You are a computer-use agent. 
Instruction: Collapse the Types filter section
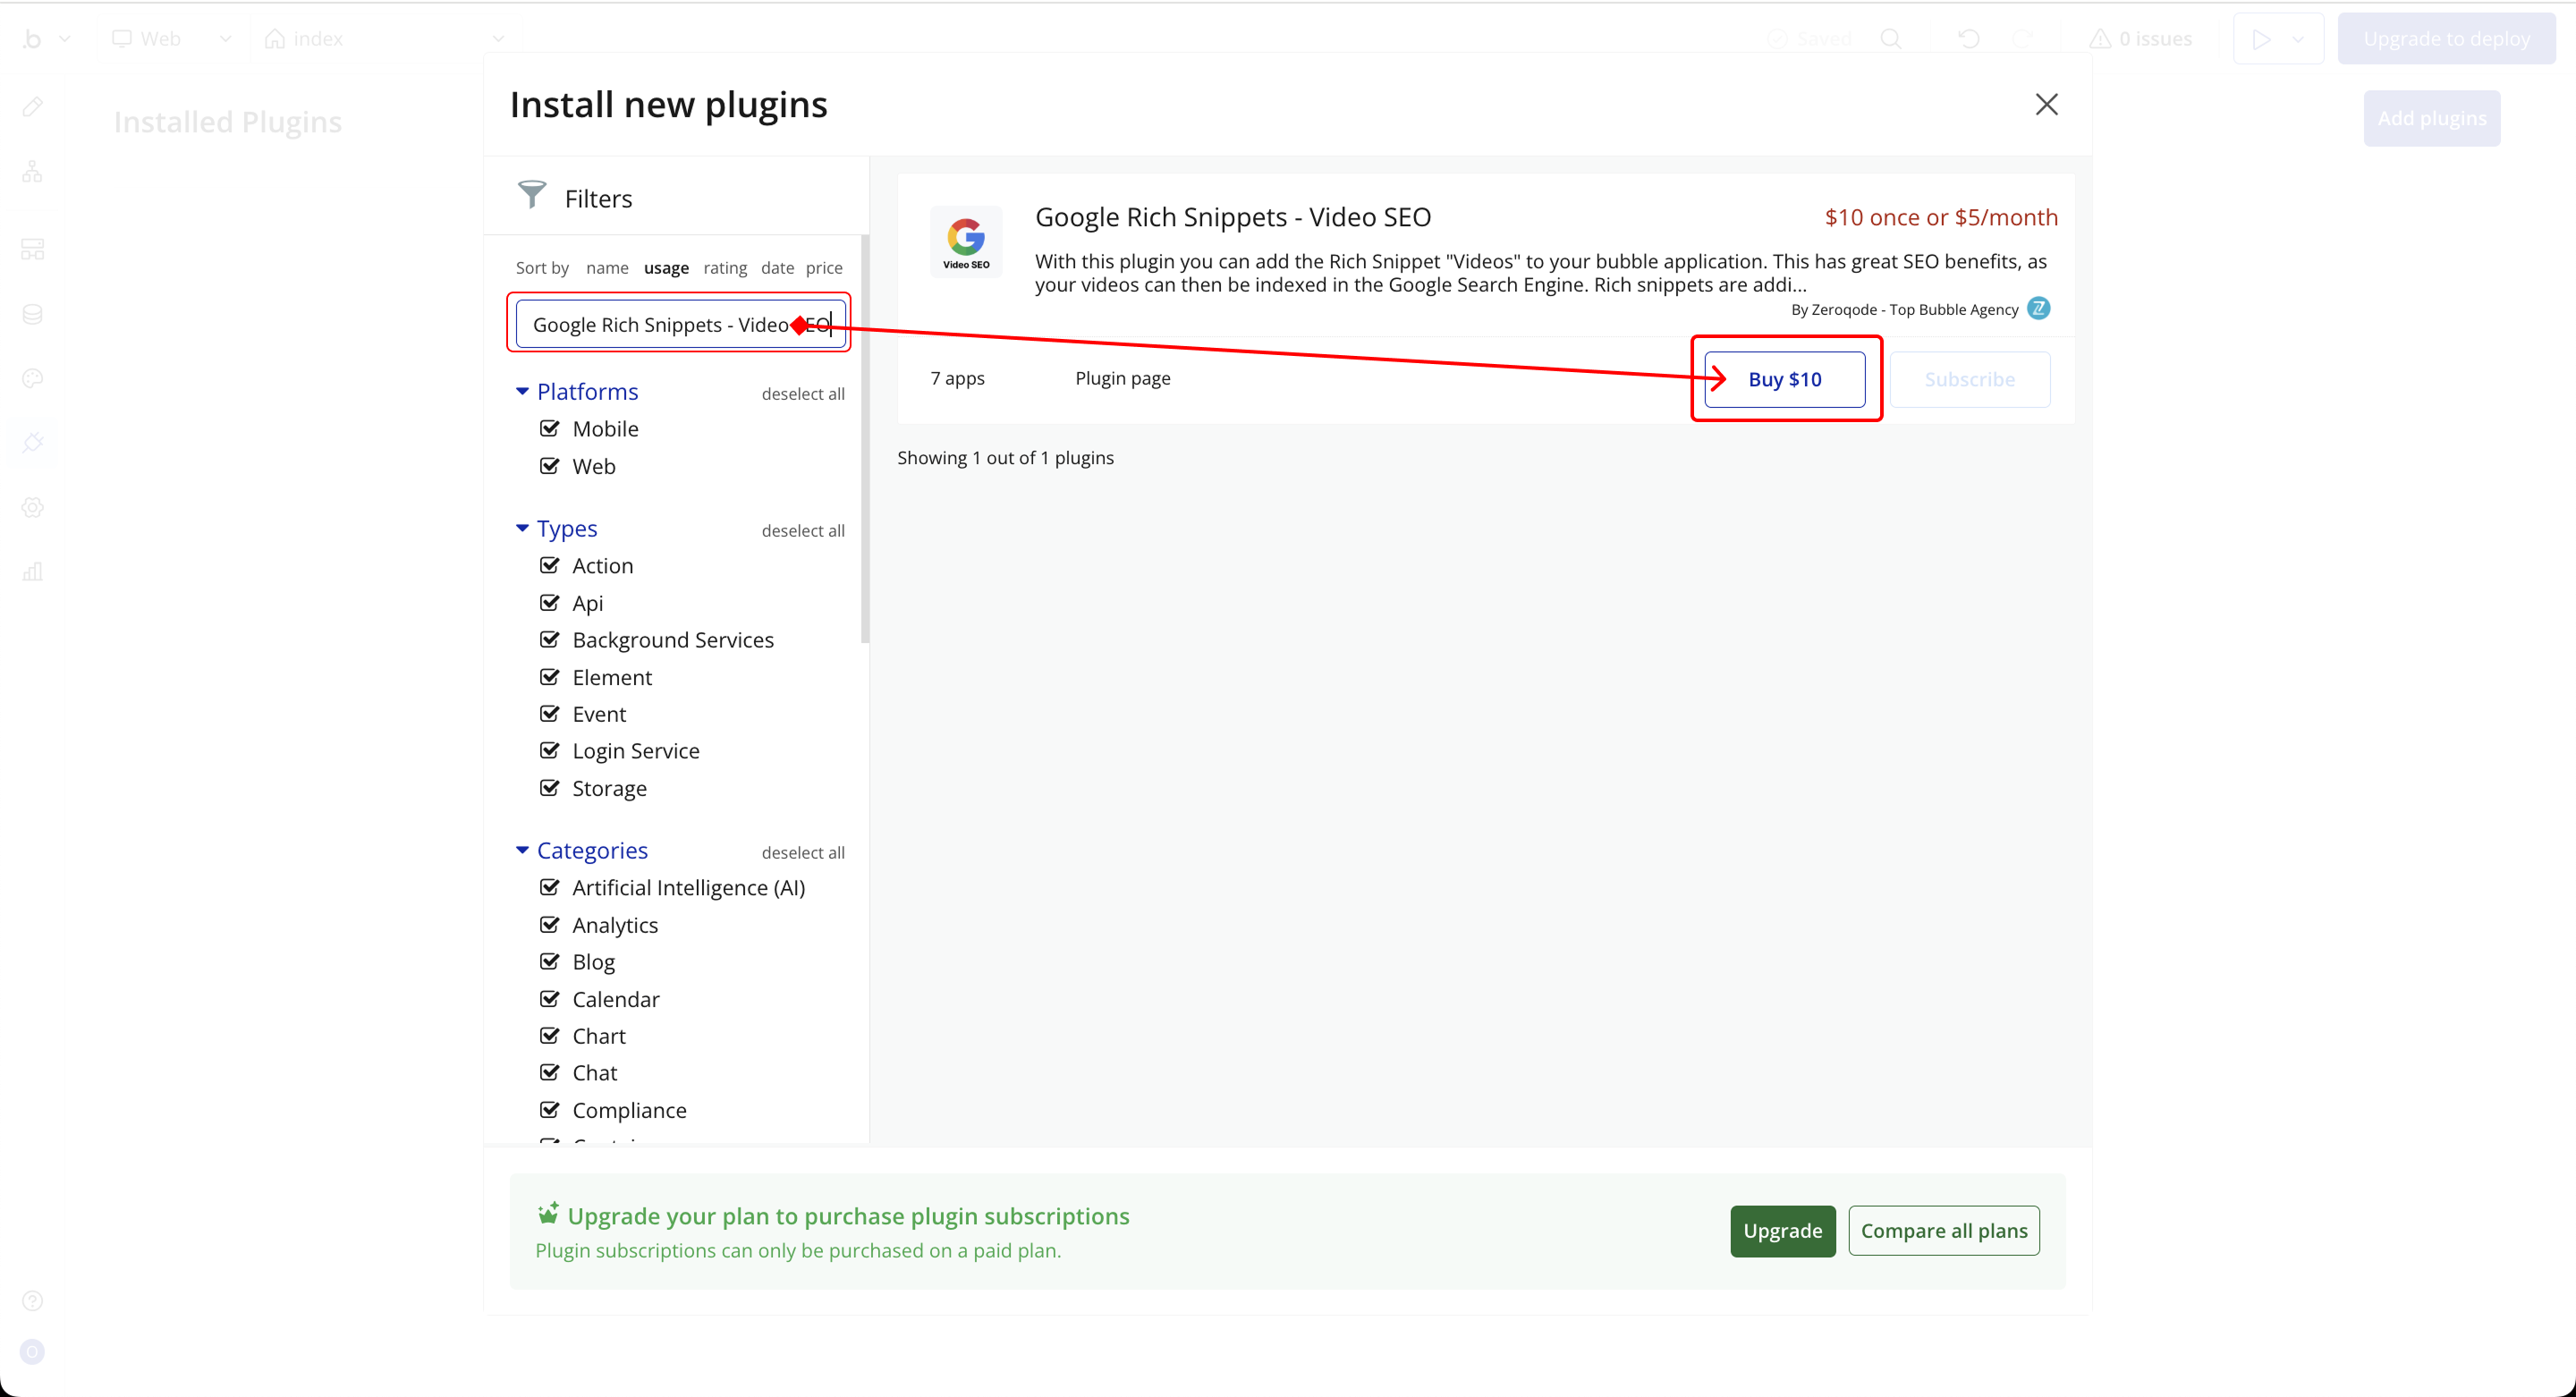point(522,528)
